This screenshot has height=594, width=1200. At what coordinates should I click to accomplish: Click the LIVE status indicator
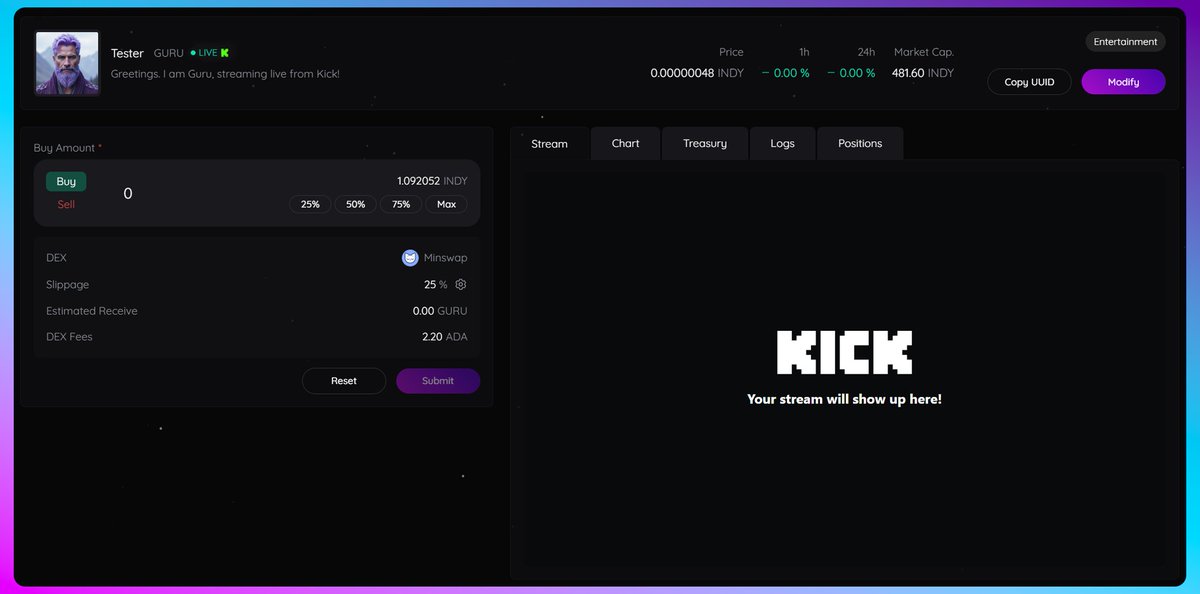[204, 53]
